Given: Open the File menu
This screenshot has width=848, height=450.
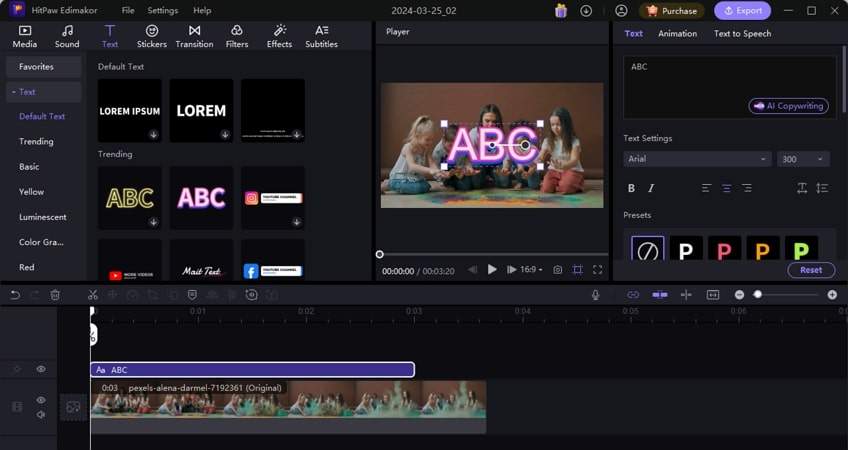Looking at the screenshot, I should [x=128, y=10].
